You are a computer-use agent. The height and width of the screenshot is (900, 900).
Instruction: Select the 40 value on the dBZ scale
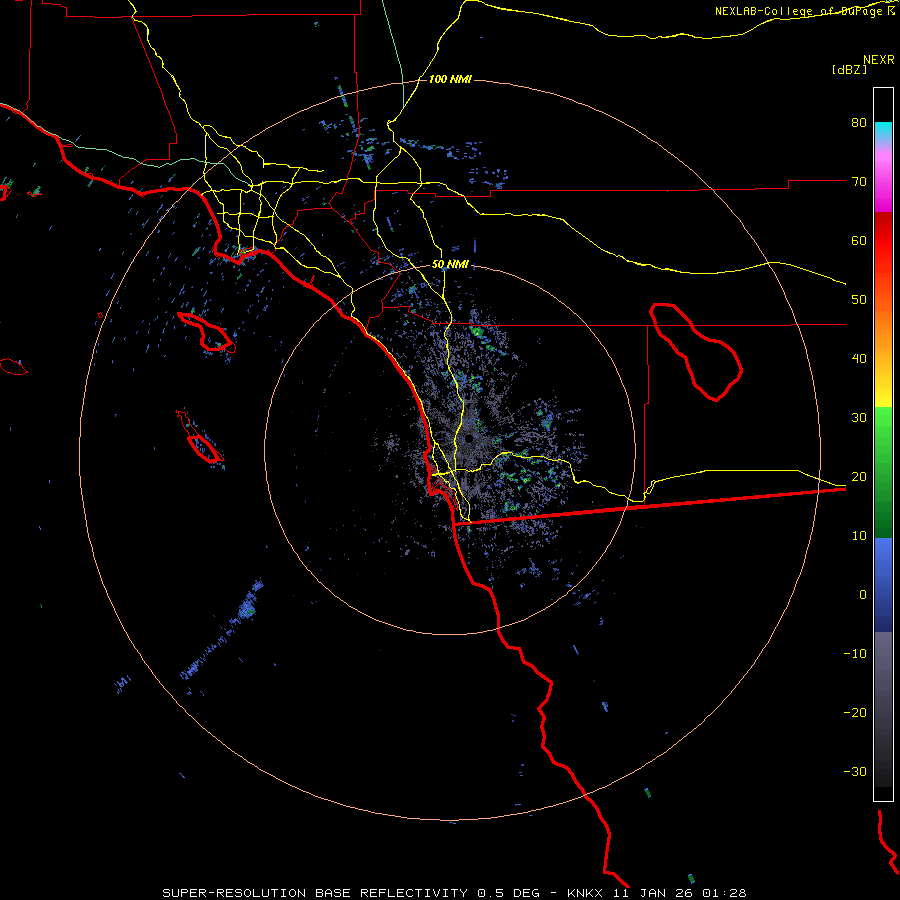tap(859, 359)
